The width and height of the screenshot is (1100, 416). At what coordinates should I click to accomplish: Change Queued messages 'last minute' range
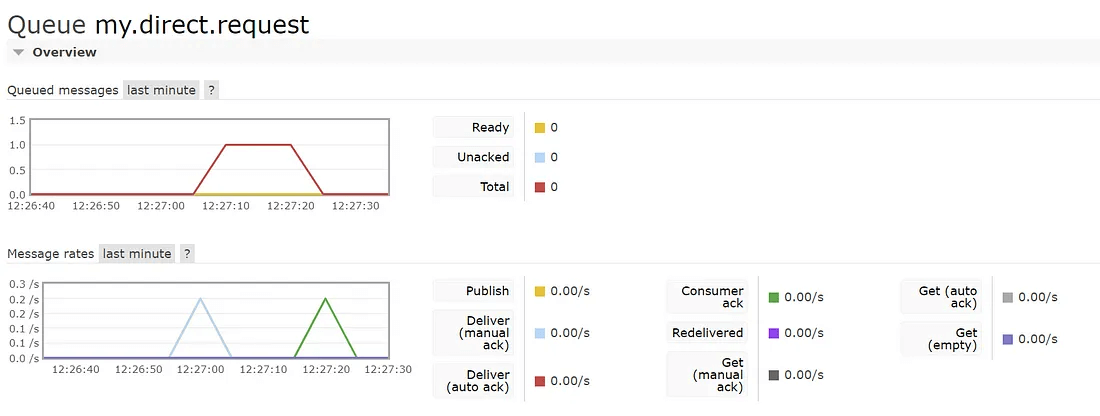pyautogui.click(x=161, y=90)
